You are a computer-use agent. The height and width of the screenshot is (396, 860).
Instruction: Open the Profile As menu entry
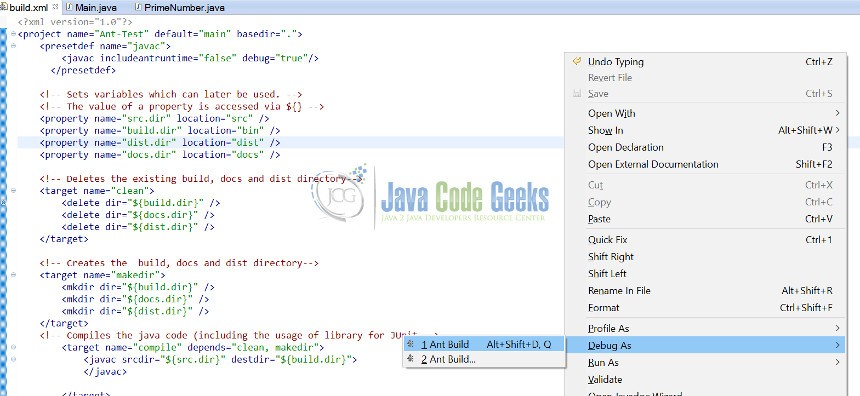(x=705, y=329)
